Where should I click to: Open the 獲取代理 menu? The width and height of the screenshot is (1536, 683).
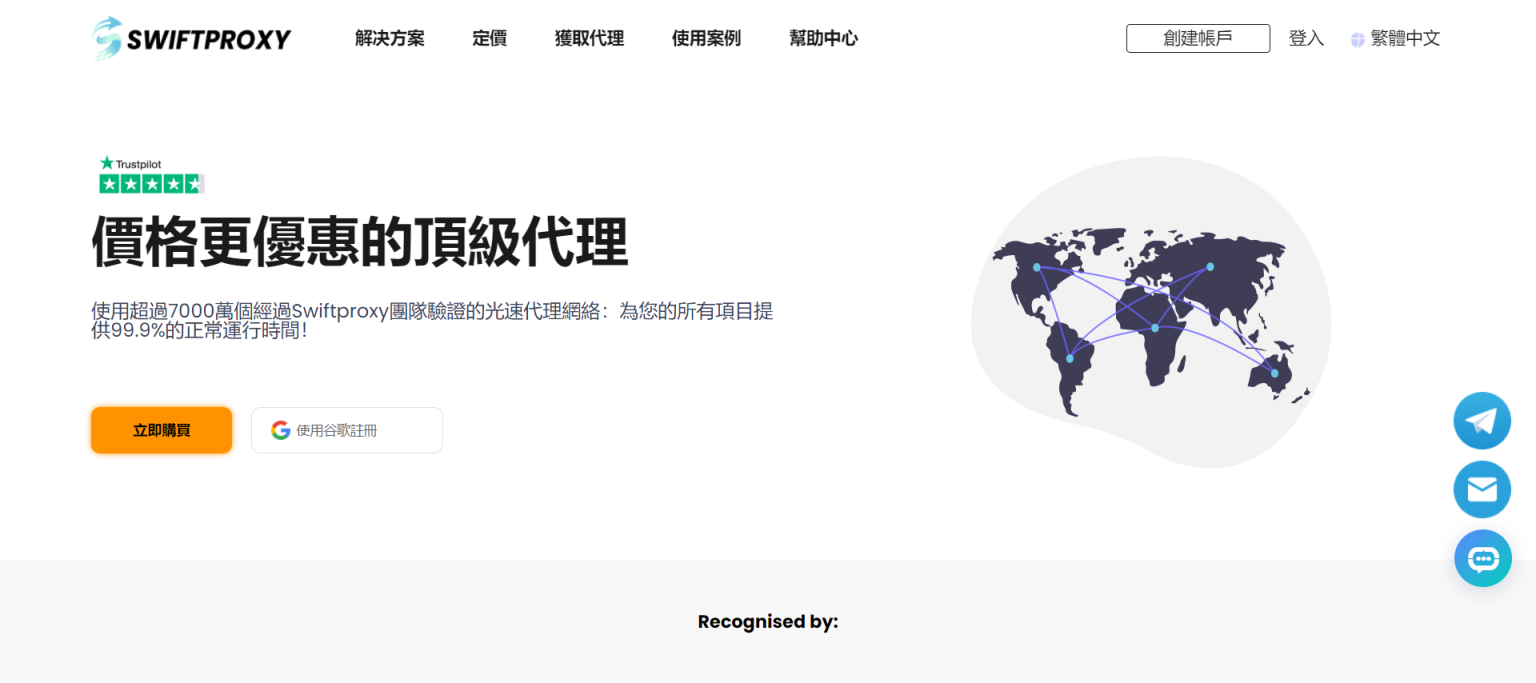tap(589, 38)
